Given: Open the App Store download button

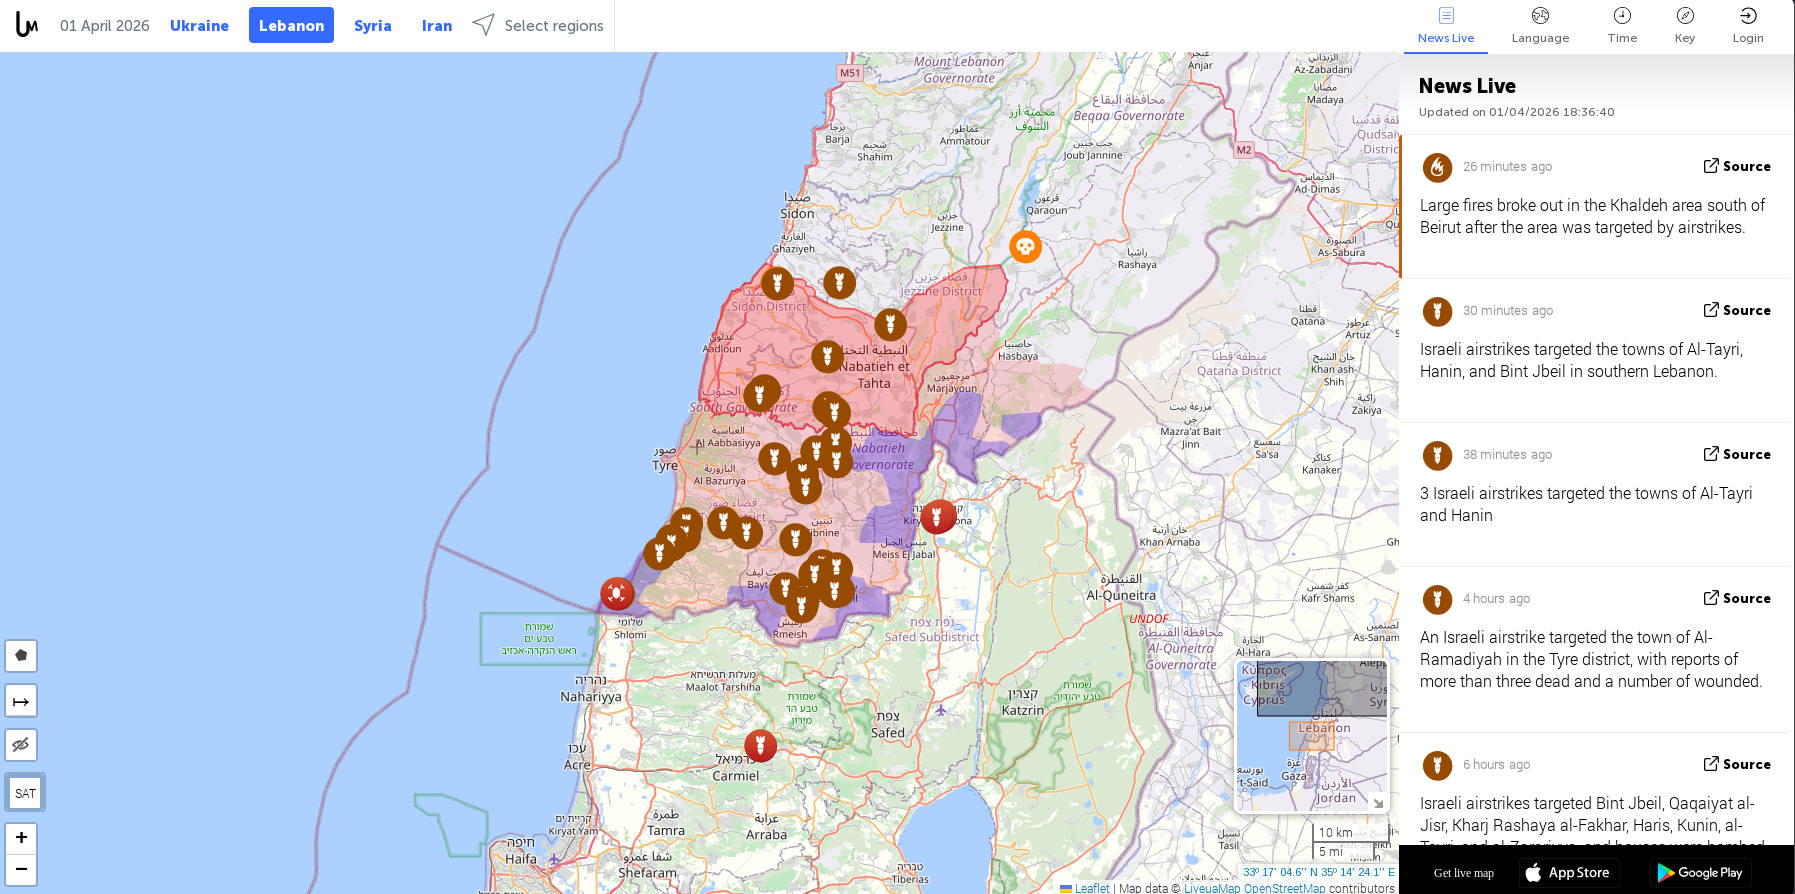Looking at the screenshot, I should point(1568,872).
